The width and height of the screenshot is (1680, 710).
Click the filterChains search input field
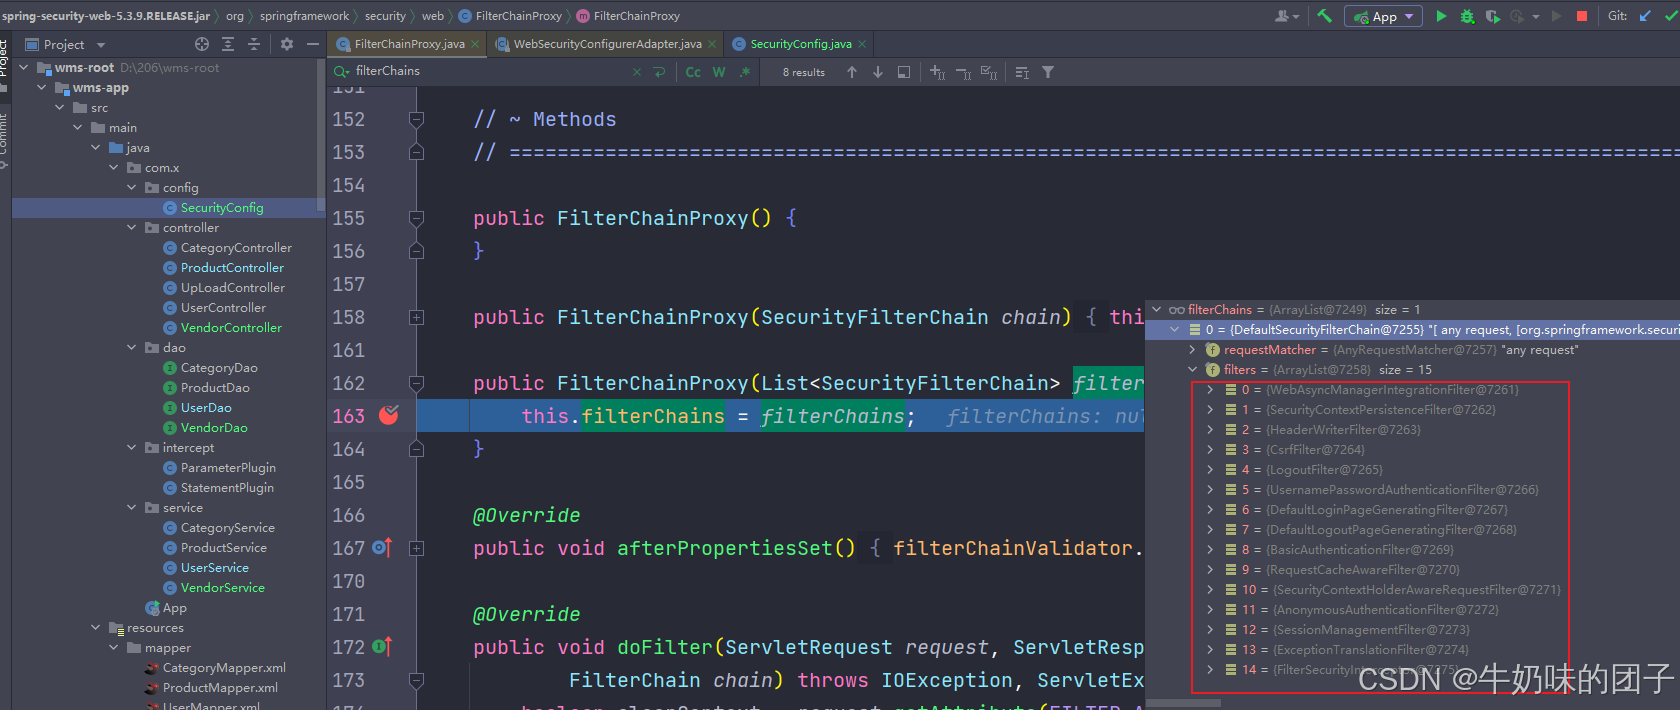pos(490,72)
